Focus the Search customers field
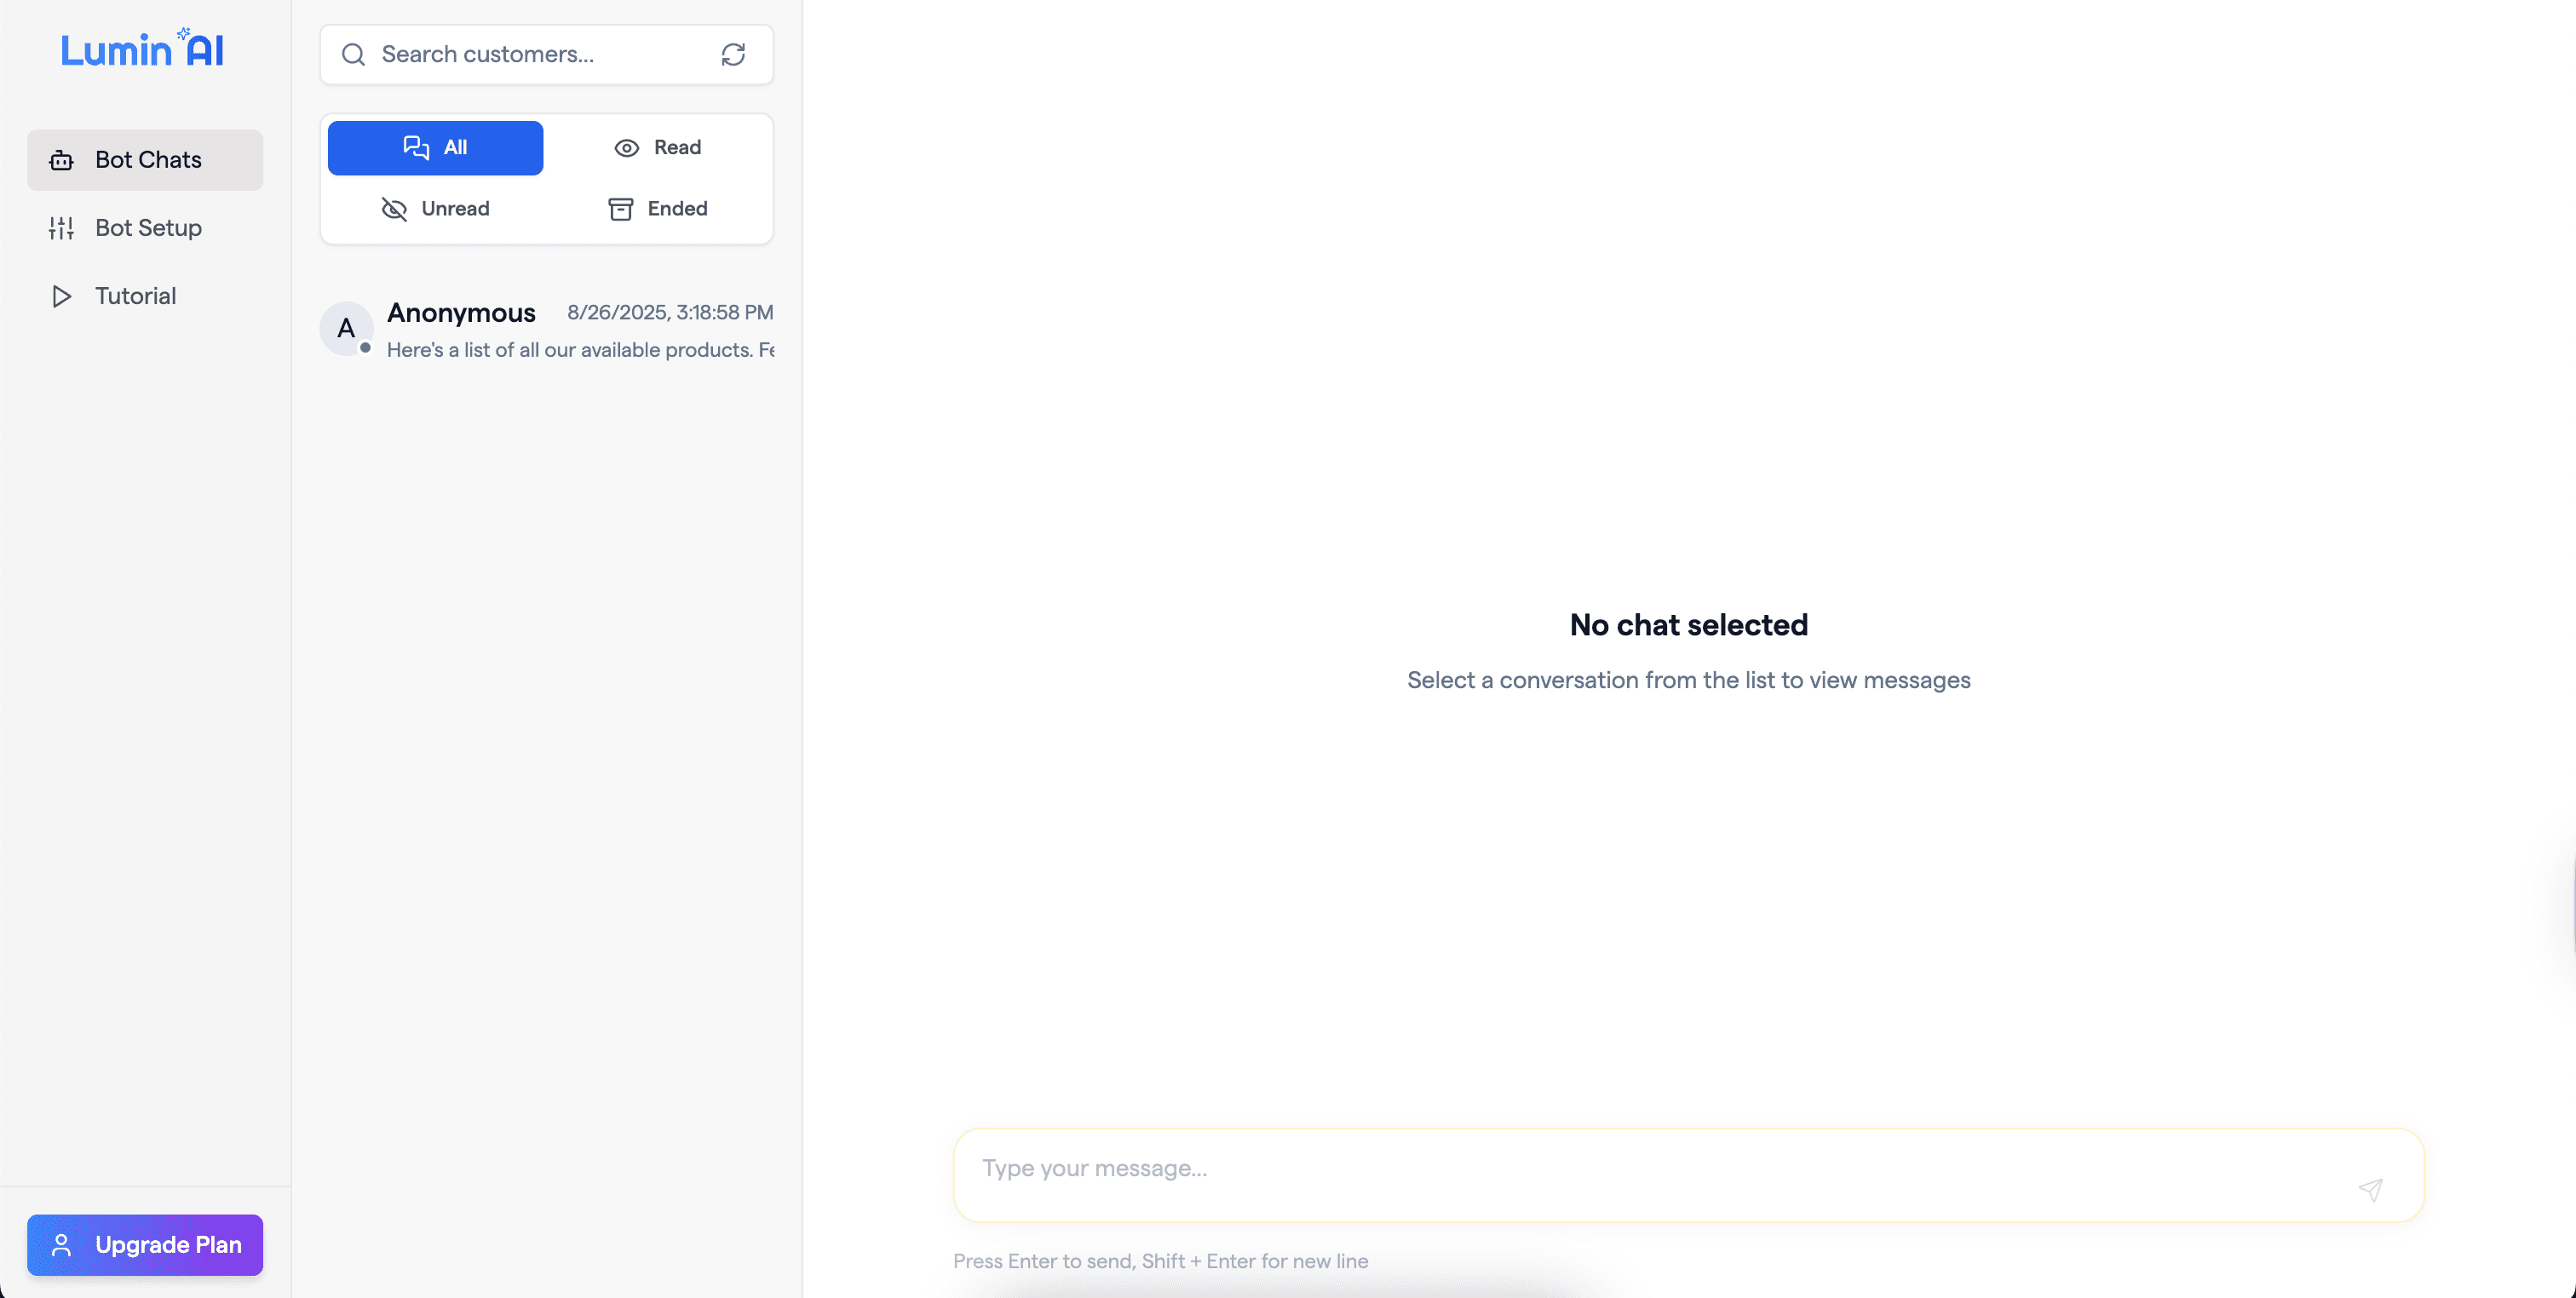This screenshot has height=1298, width=2576. tap(540, 54)
